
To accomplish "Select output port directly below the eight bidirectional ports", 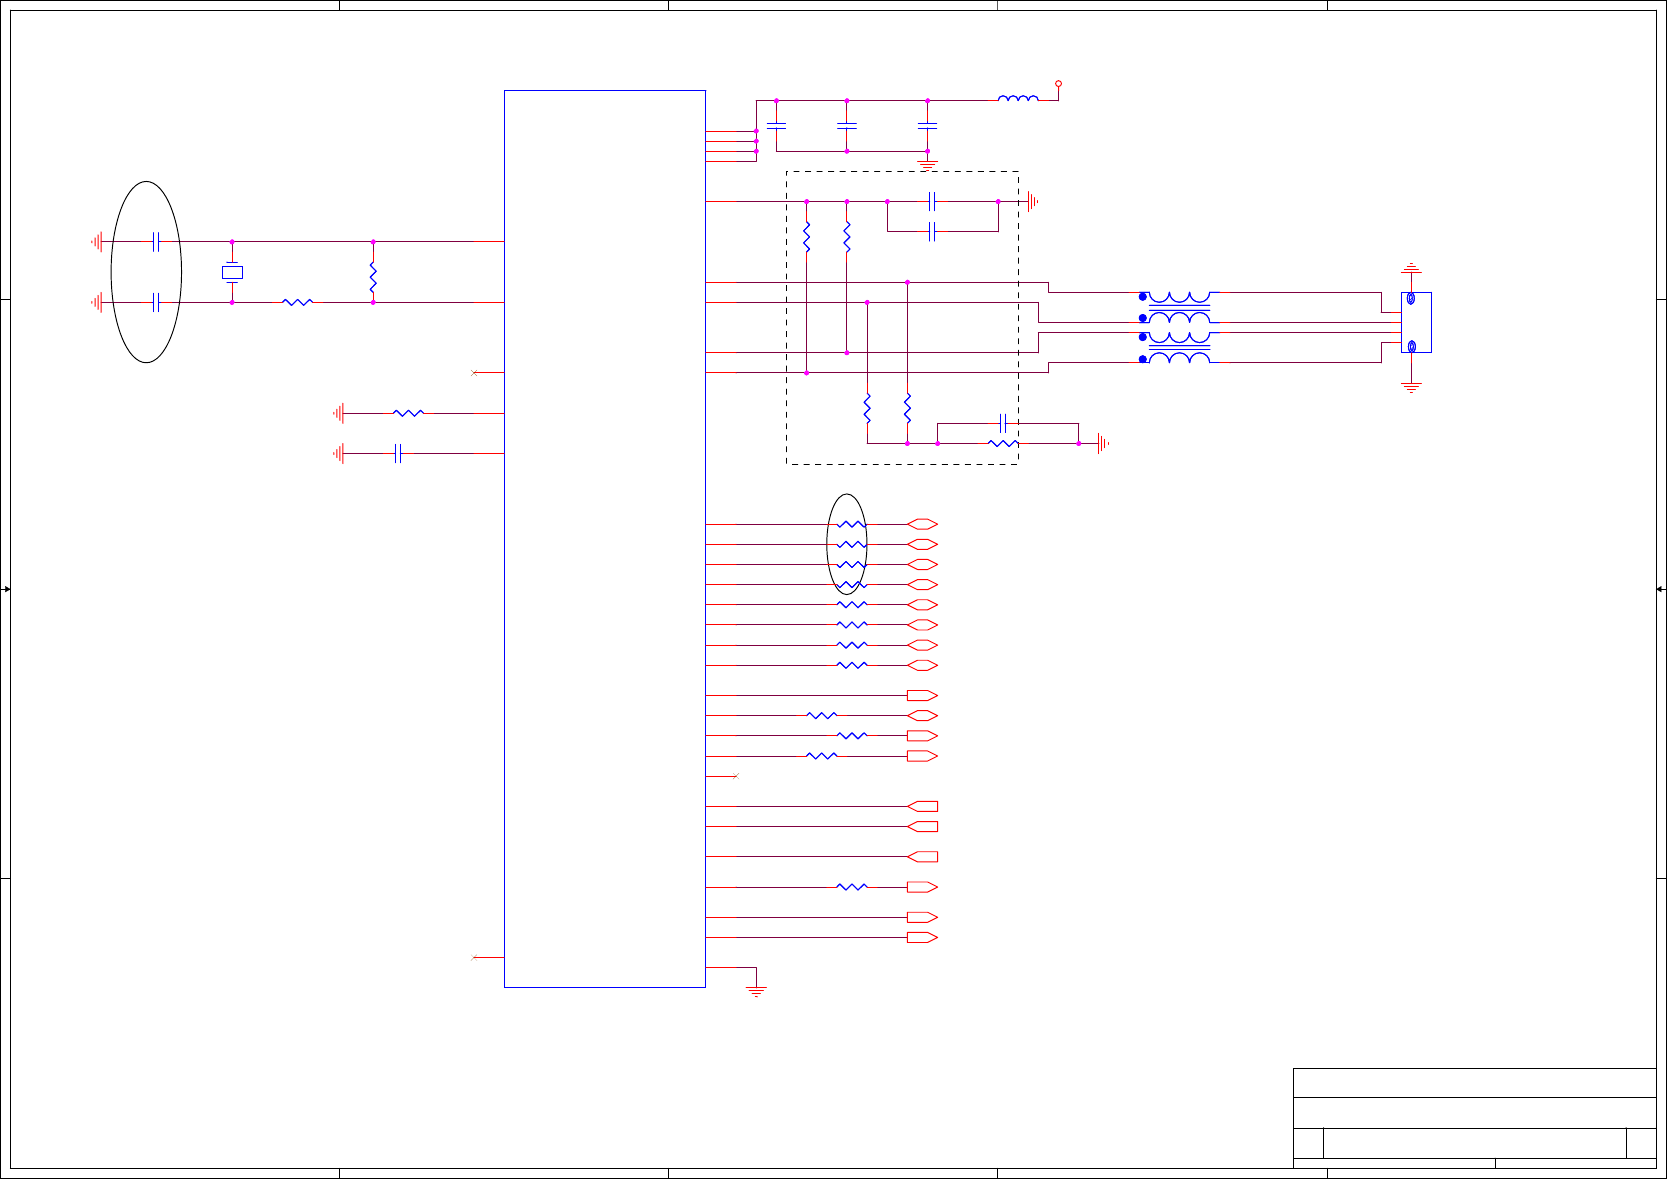I will [922, 695].
